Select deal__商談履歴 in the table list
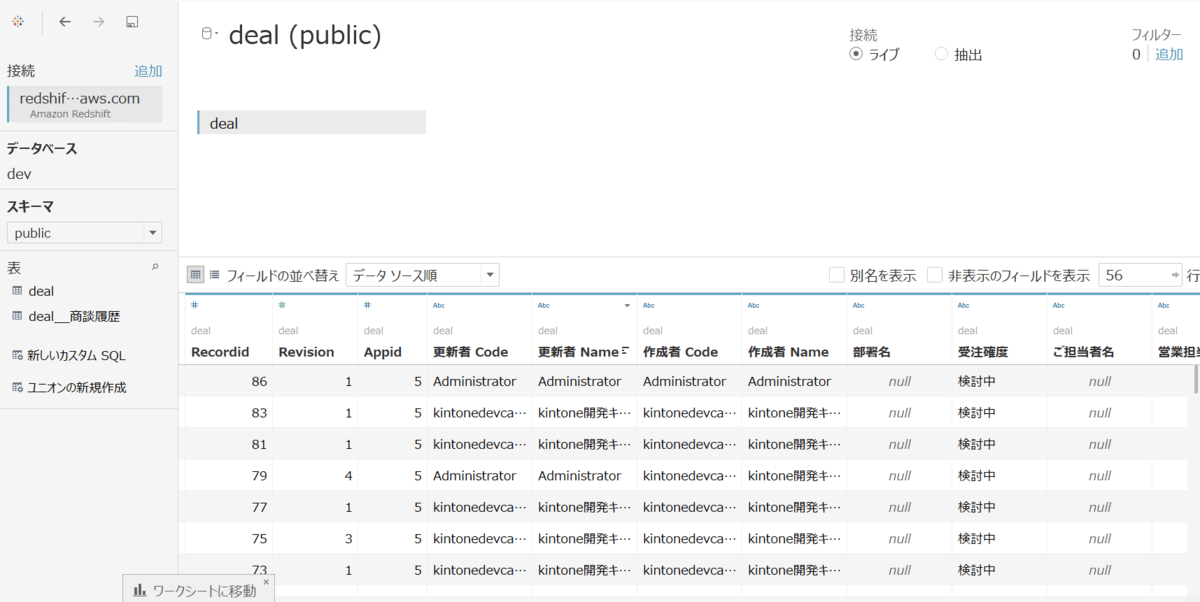 (74, 316)
